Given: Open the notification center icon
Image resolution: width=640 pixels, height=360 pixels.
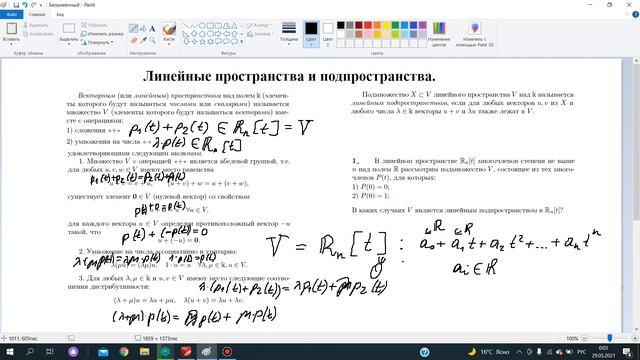Looking at the screenshot, I should [x=627, y=351].
